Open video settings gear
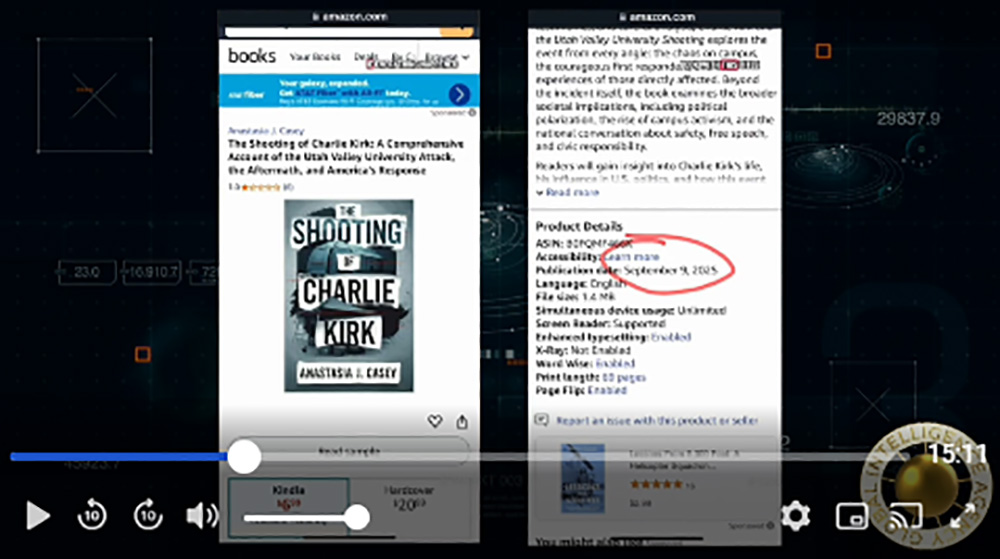 tap(795, 515)
